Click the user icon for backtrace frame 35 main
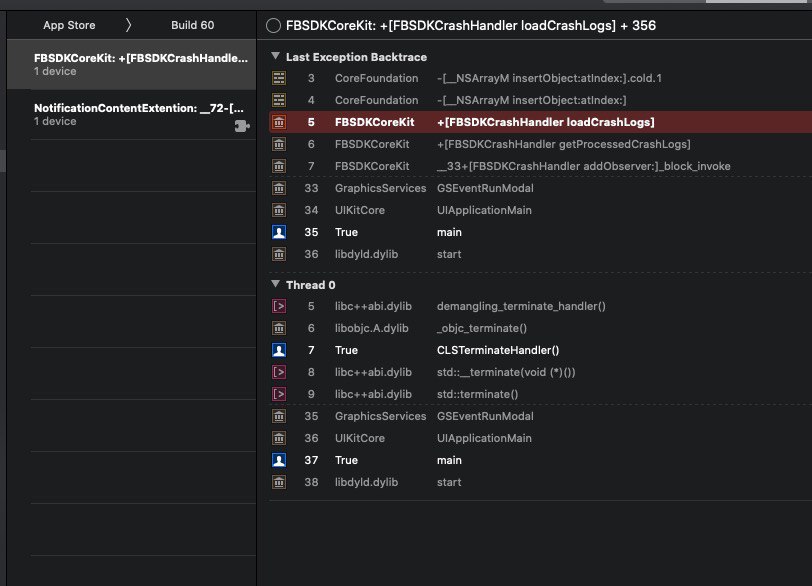This screenshot has height=586, width=812. [280, 232]
